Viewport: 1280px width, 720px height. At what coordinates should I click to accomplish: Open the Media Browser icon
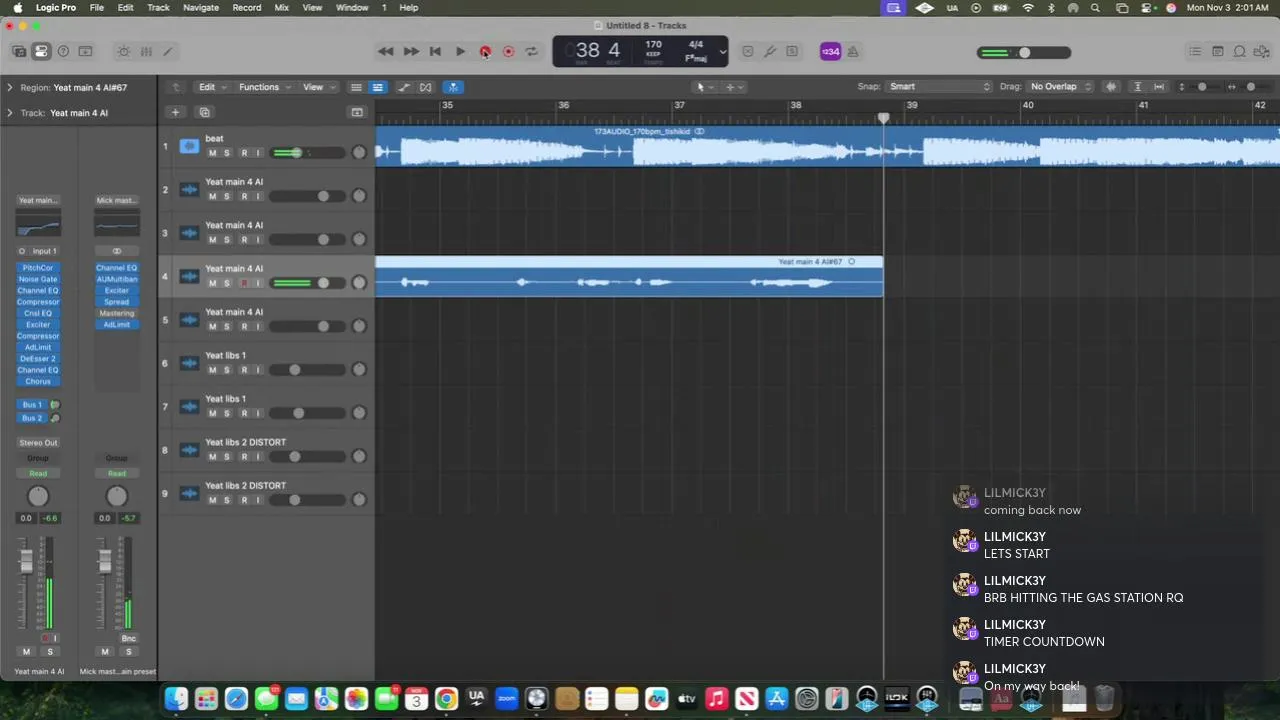click(x=1261, y=51)
